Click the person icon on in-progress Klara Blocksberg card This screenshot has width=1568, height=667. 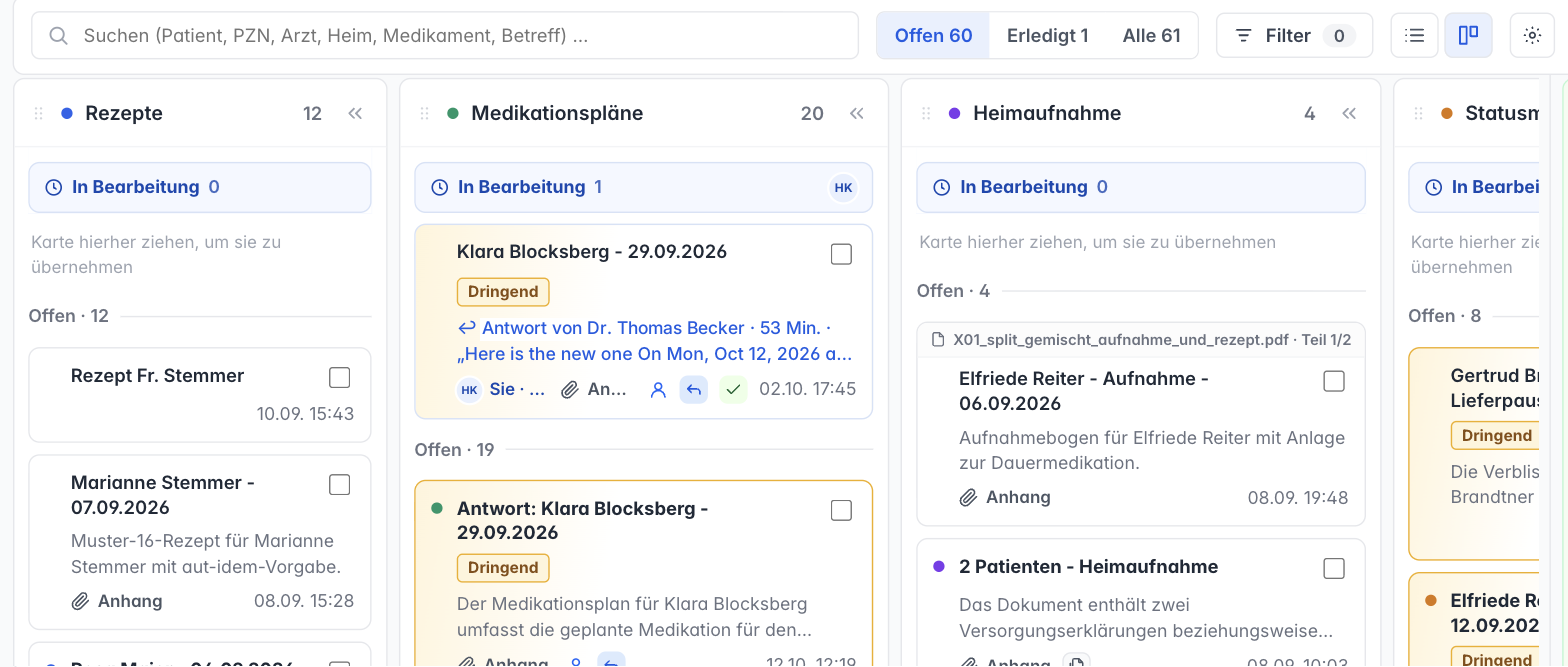click(x=658, y=390)
